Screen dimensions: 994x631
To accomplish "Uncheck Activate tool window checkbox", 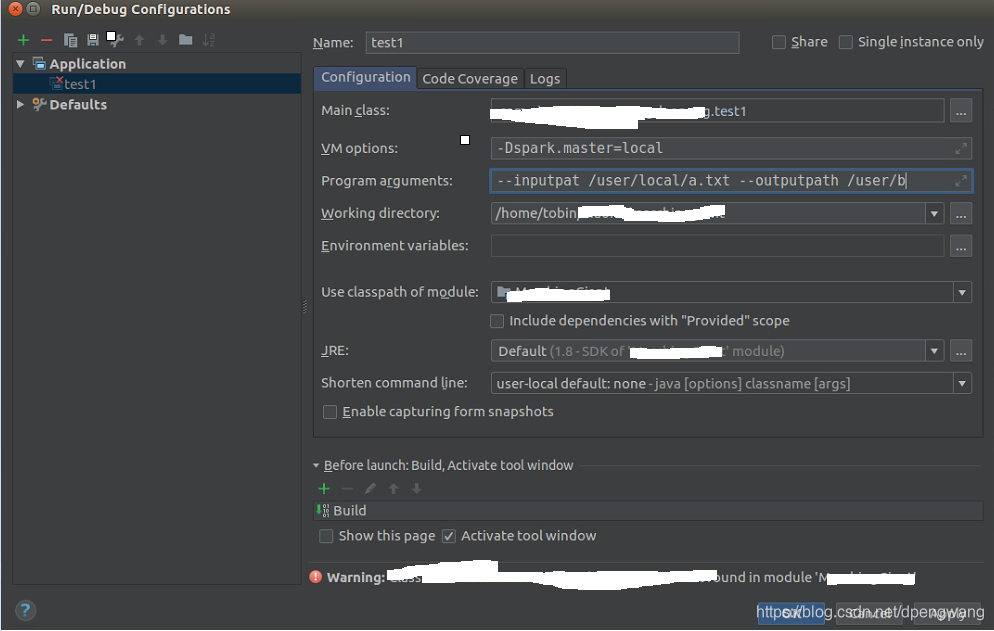I will point(449,537).
